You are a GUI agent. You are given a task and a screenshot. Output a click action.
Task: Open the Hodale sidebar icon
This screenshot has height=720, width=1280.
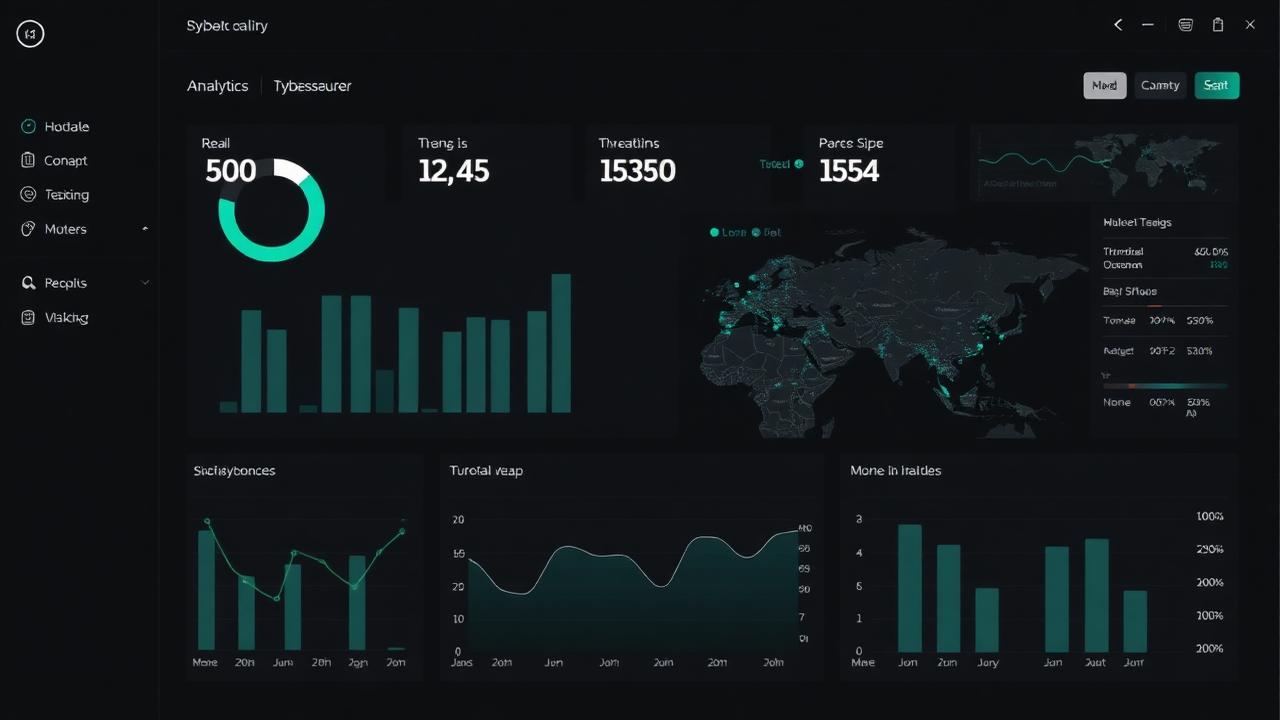click(x=28, y=126)
